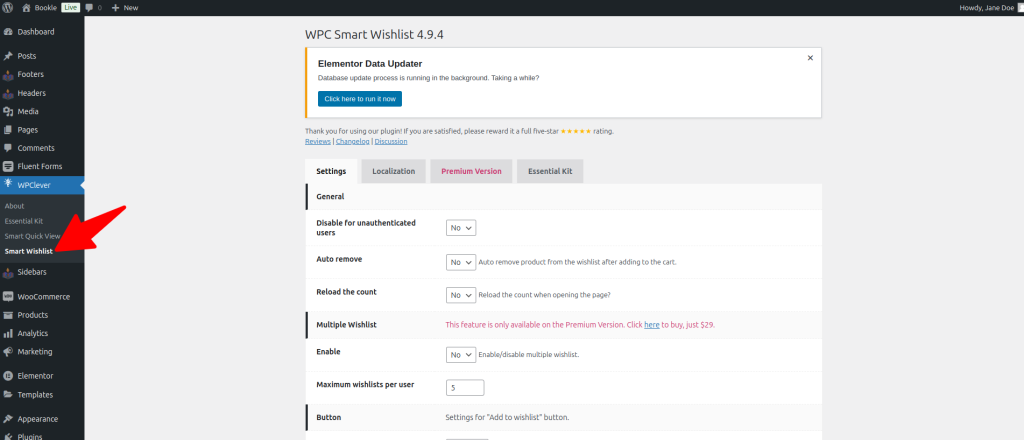
Task: Open the Changelog link
Action: coord(353,141)
